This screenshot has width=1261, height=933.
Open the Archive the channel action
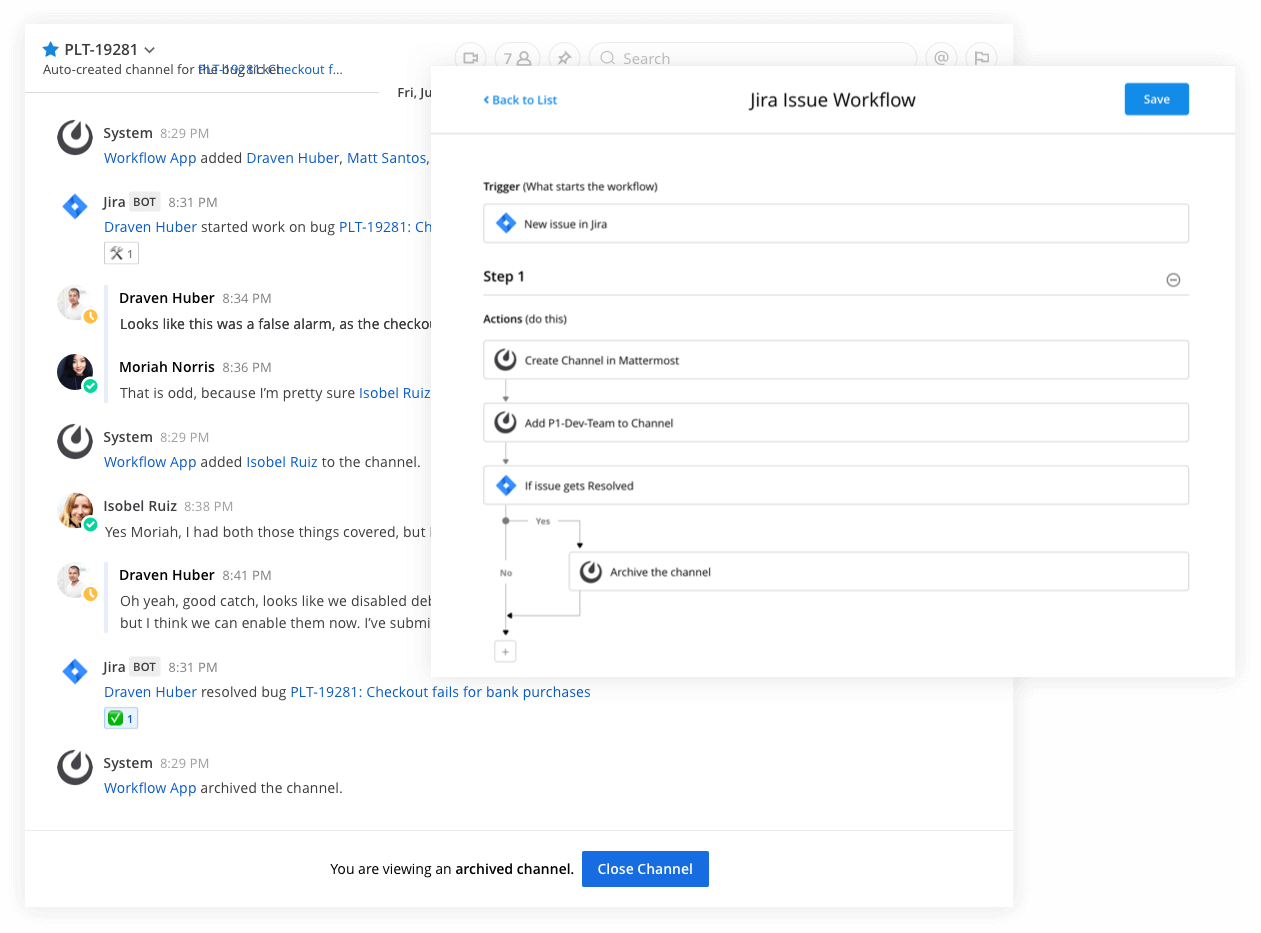pyautogui.click(x=879, y=572)
